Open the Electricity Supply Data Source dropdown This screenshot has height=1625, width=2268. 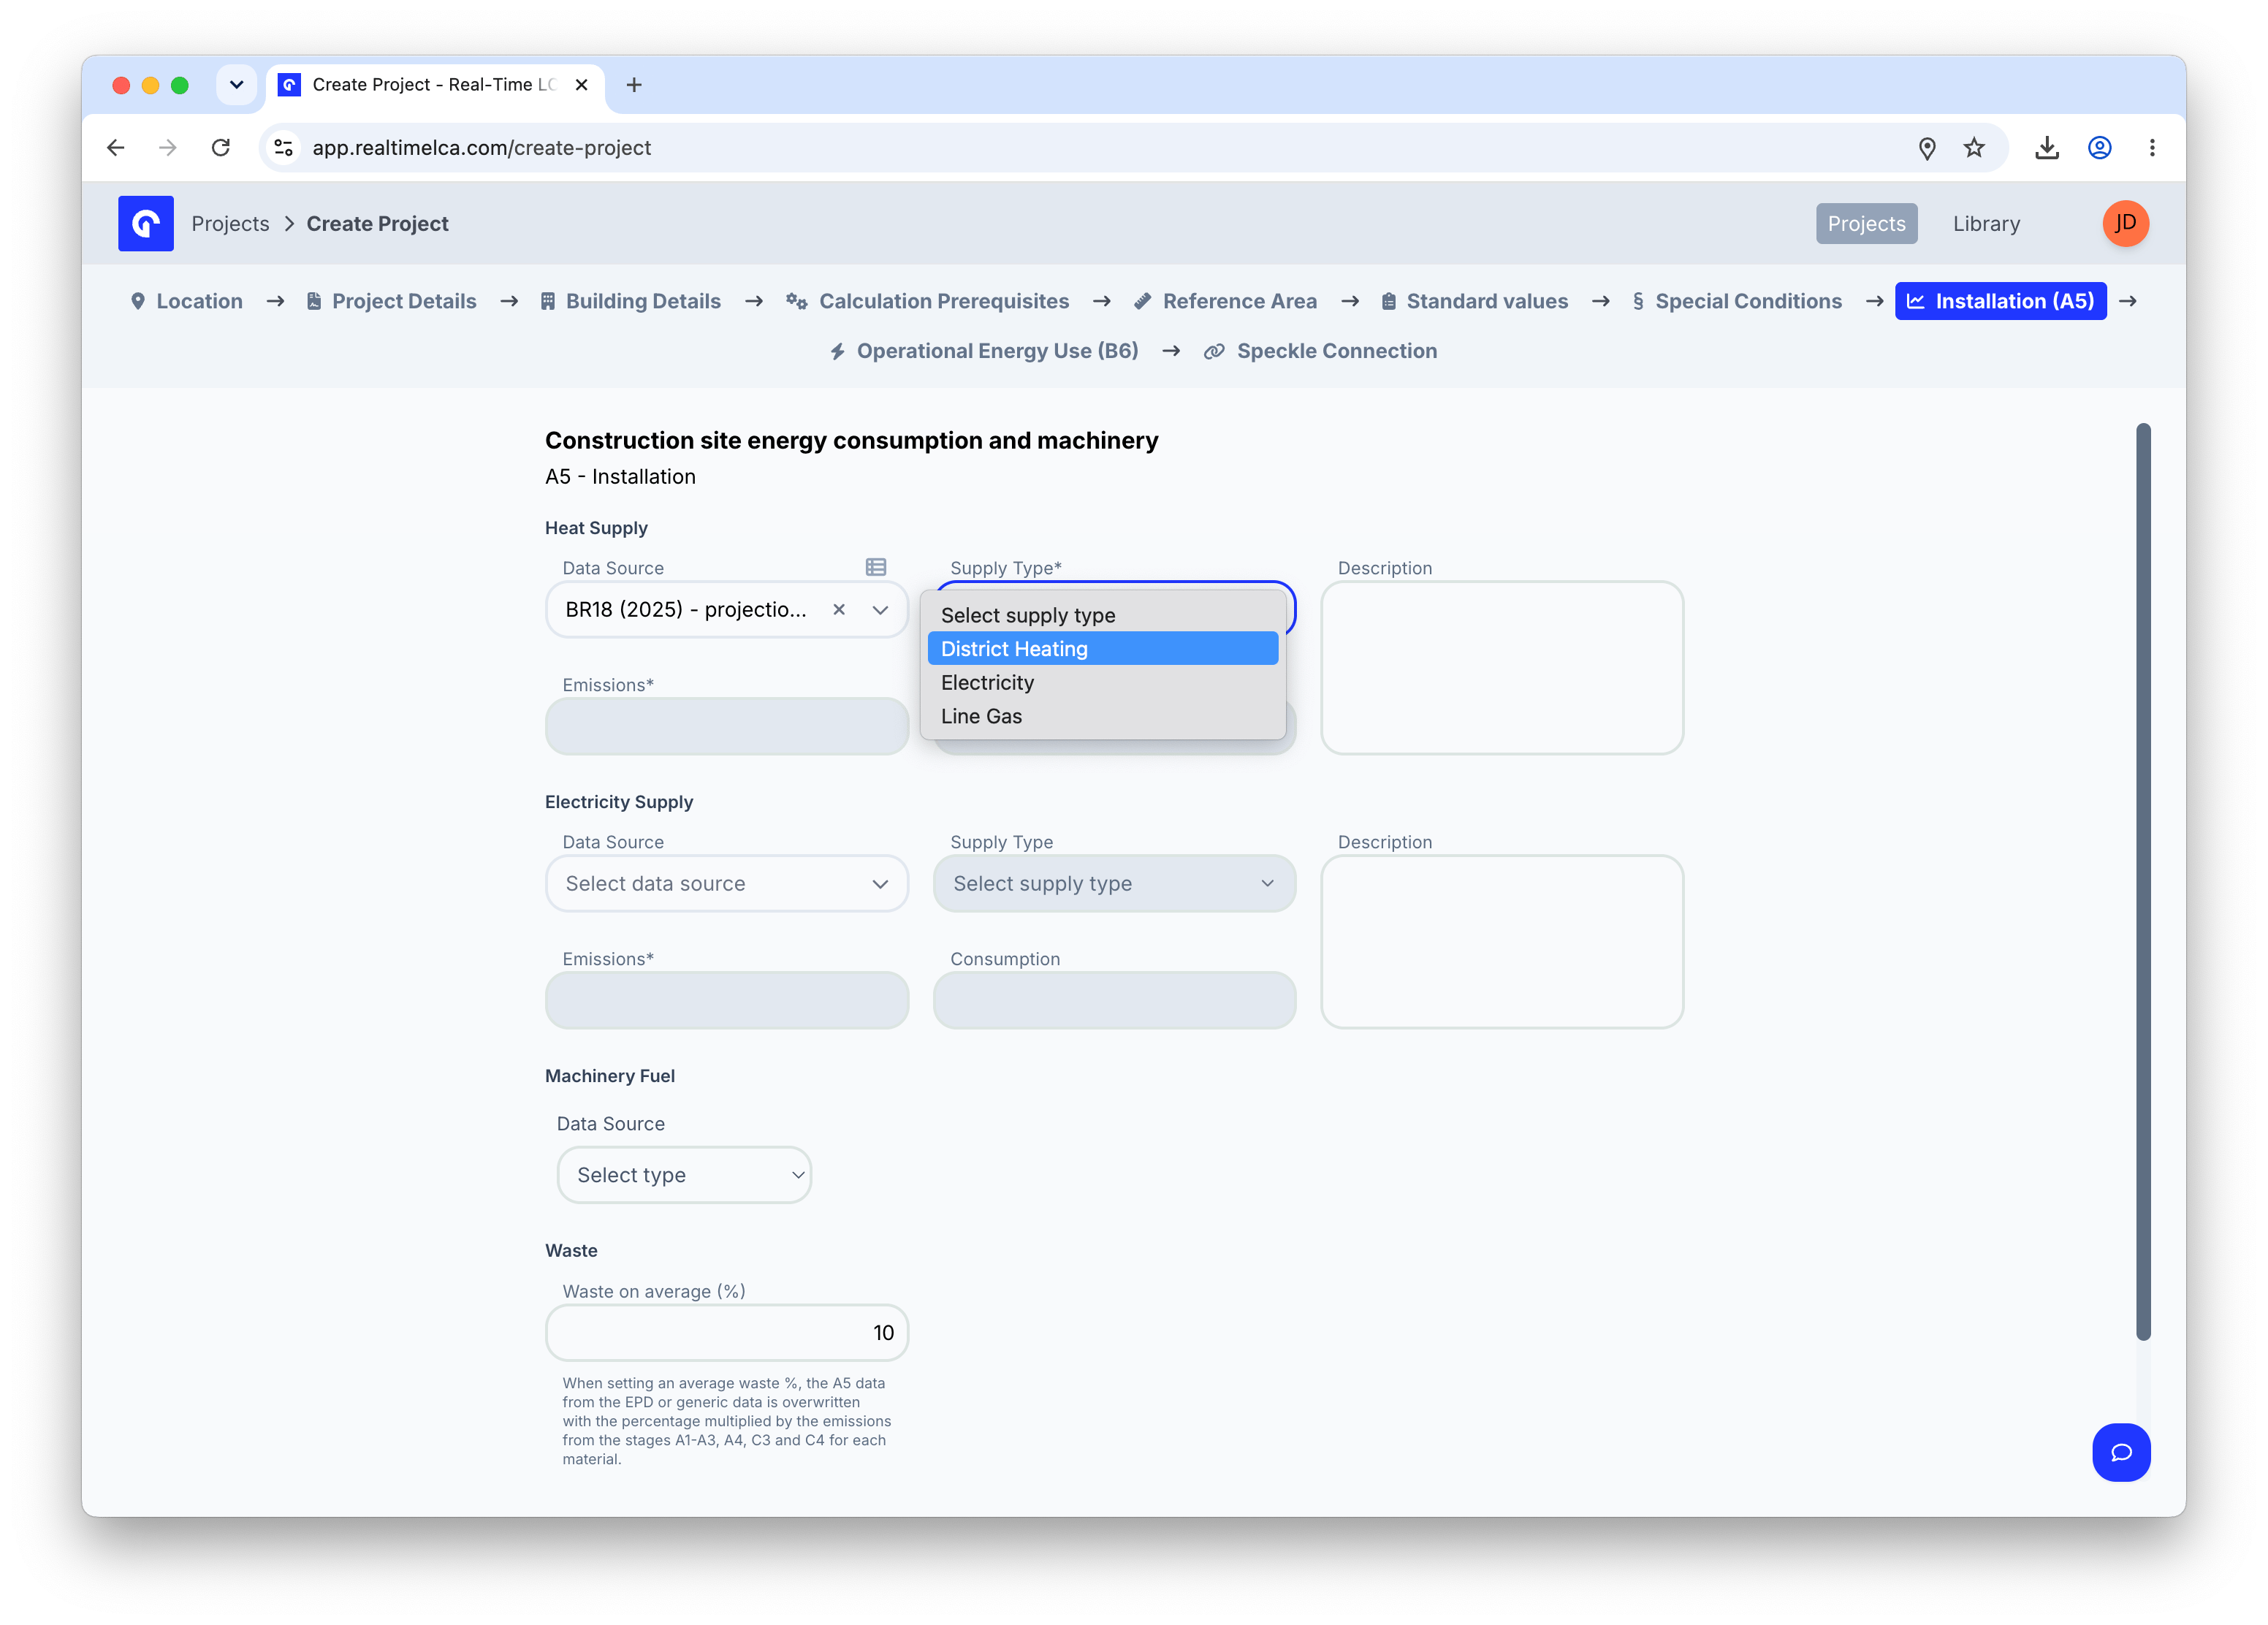[727, 883]
